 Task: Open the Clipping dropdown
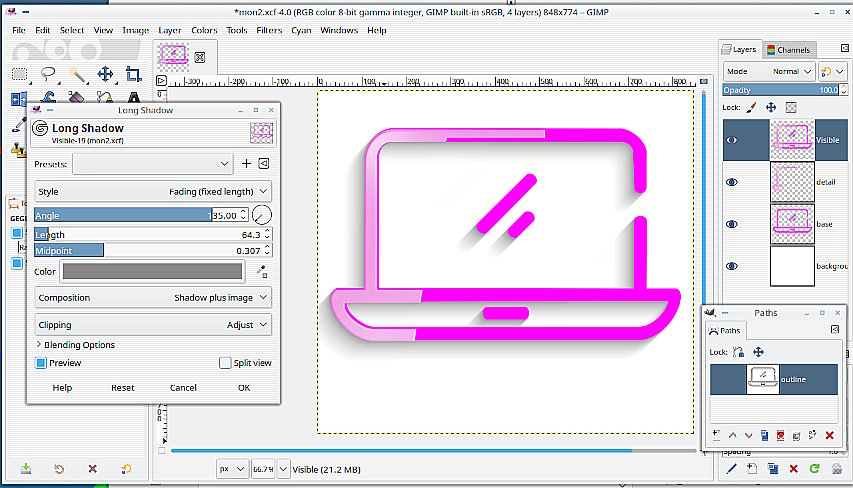click(x=153, y=325)
